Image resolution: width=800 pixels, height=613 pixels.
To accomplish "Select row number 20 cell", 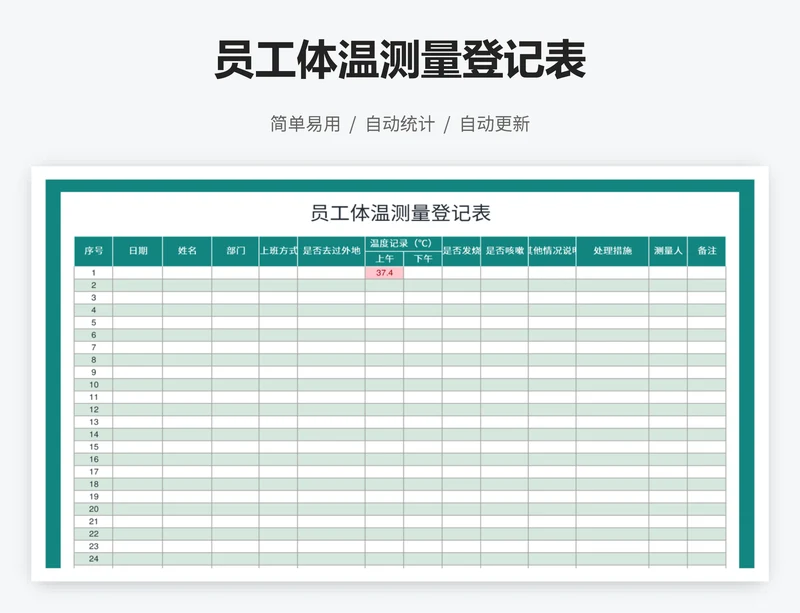I will (93, 509).
